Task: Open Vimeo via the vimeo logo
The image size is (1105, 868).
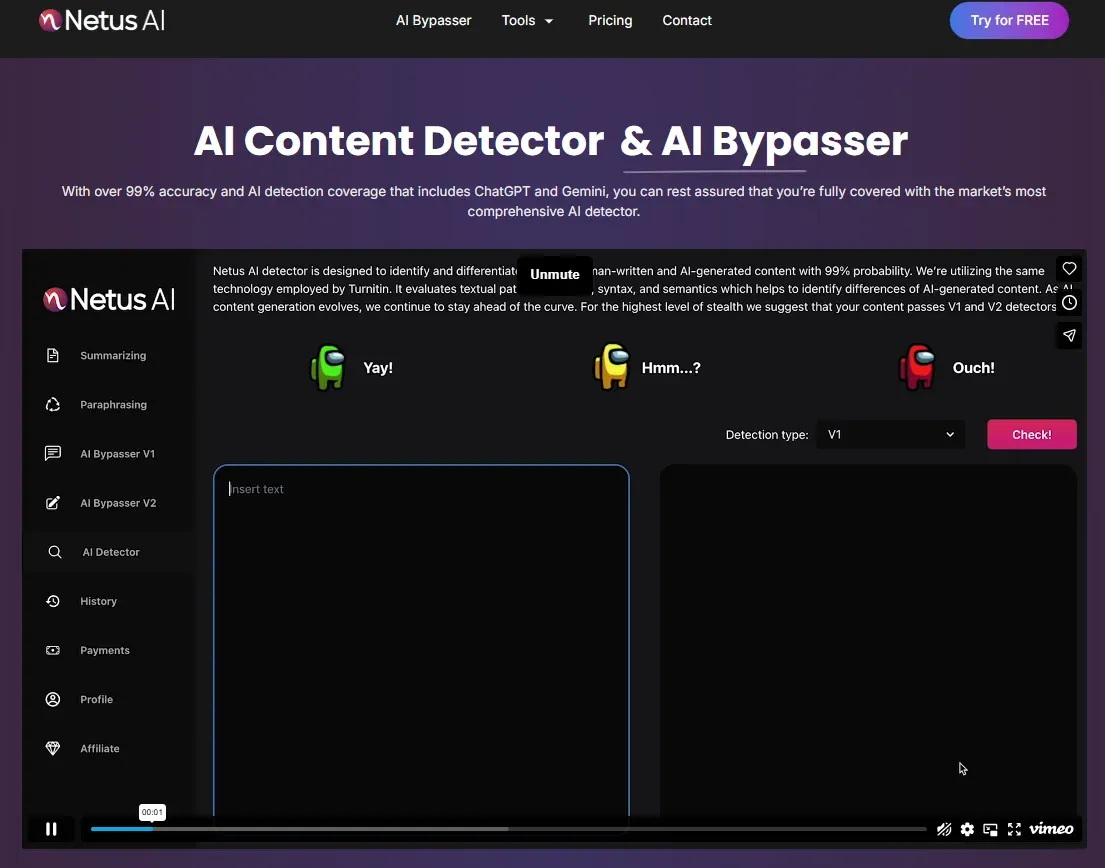Action: [x=1051, y=829]
